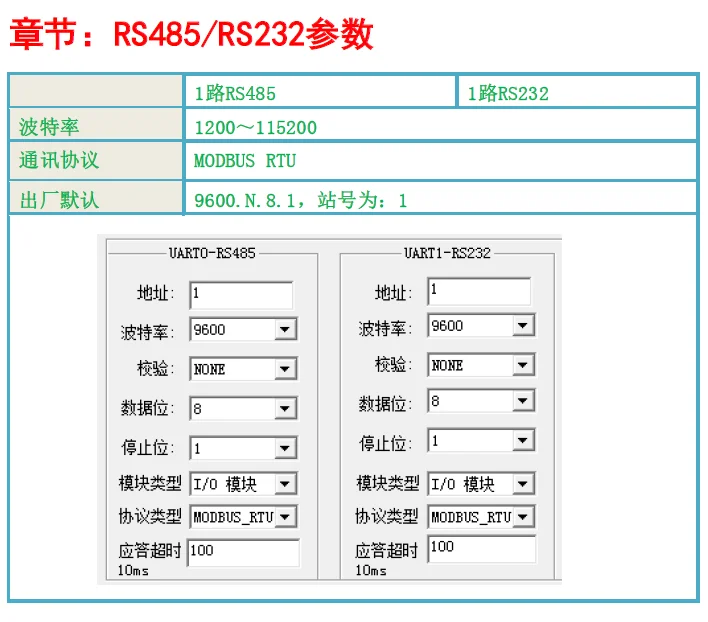Open the UART1-RS232 数据位 dropdown arrow
The height and width of the screenshot is (622, 708).
click(x=523, y=401)
